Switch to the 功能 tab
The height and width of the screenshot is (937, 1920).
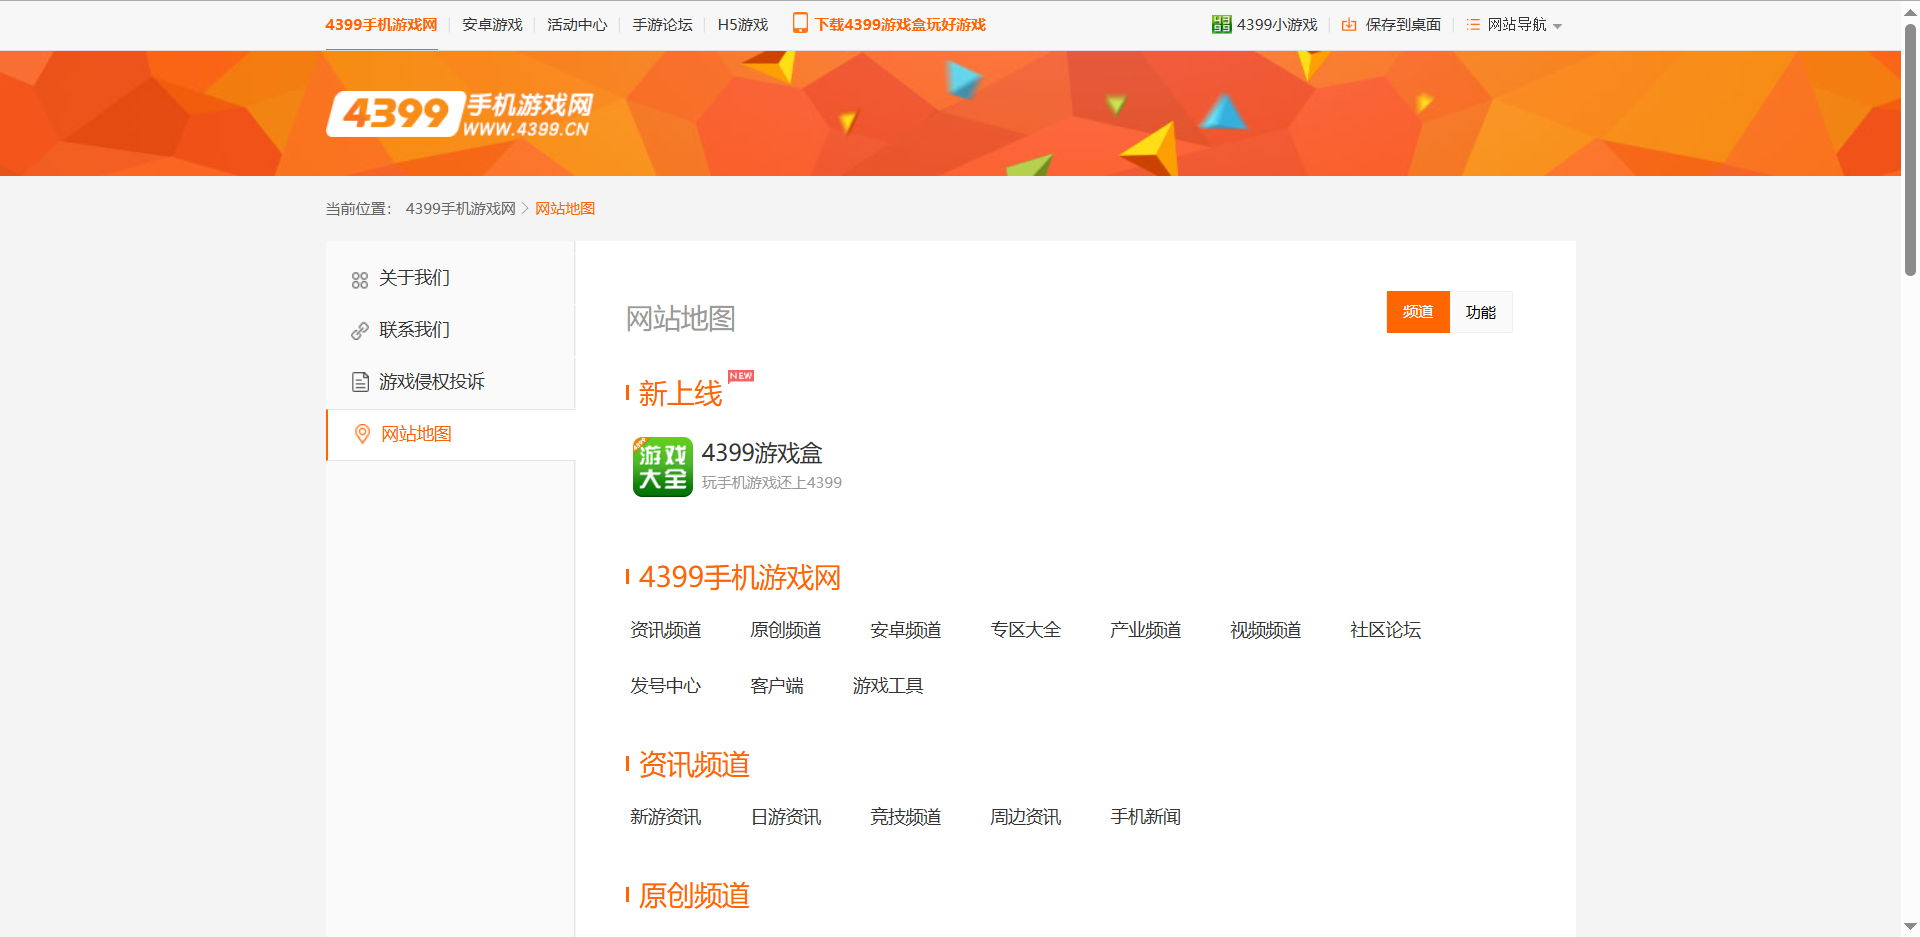(1481, 312)
